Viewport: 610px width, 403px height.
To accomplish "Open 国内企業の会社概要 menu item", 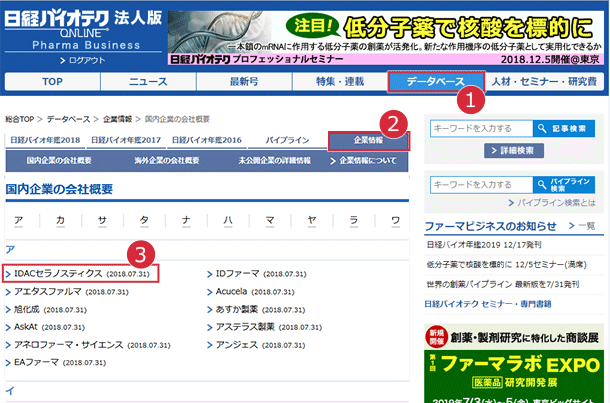I will tap(59, 161).
